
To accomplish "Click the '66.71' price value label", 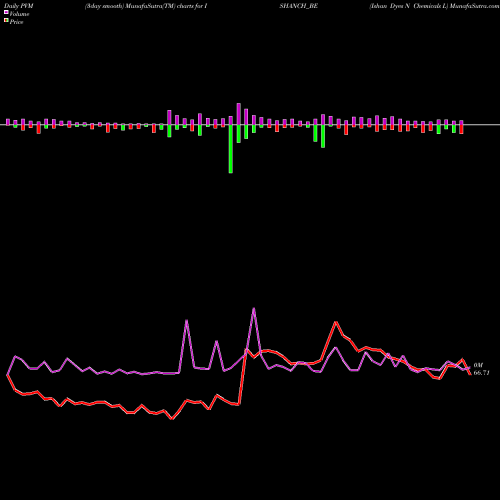I will point(481,373).
